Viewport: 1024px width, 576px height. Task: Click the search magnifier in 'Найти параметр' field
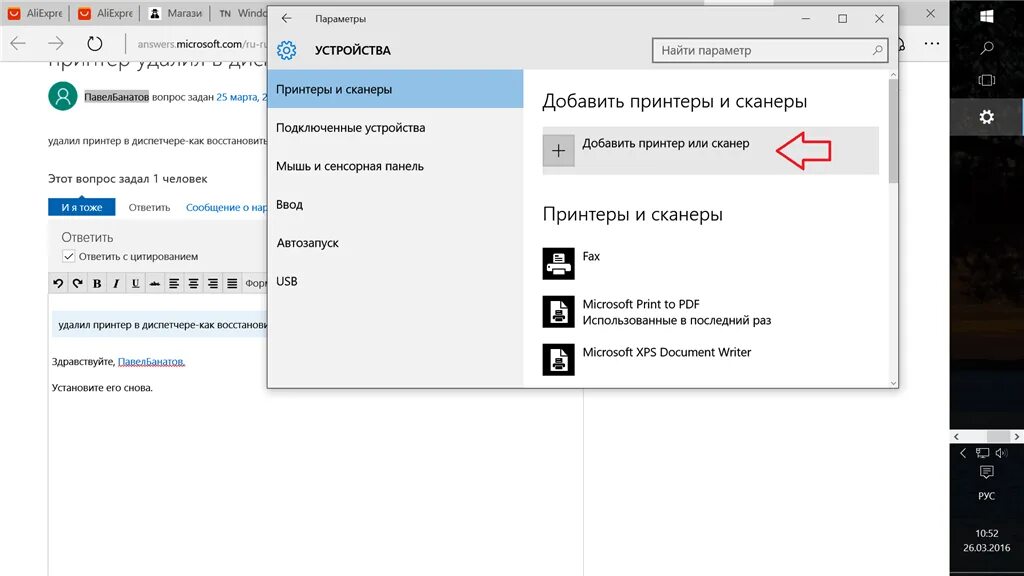877,50
